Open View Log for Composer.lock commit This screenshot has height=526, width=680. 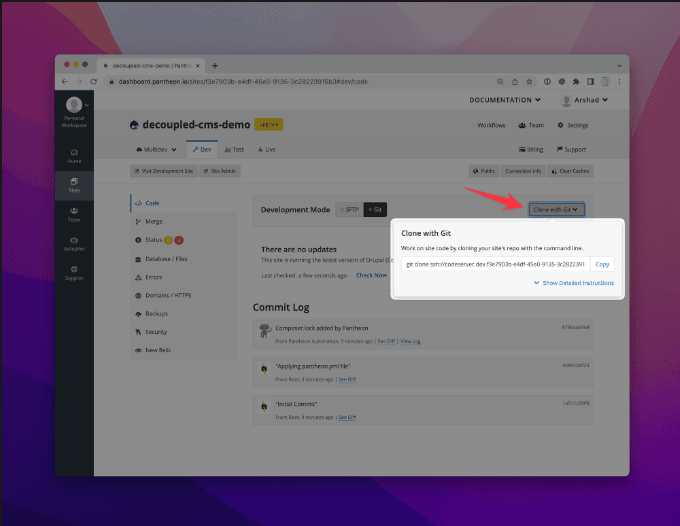click(410, 341)
